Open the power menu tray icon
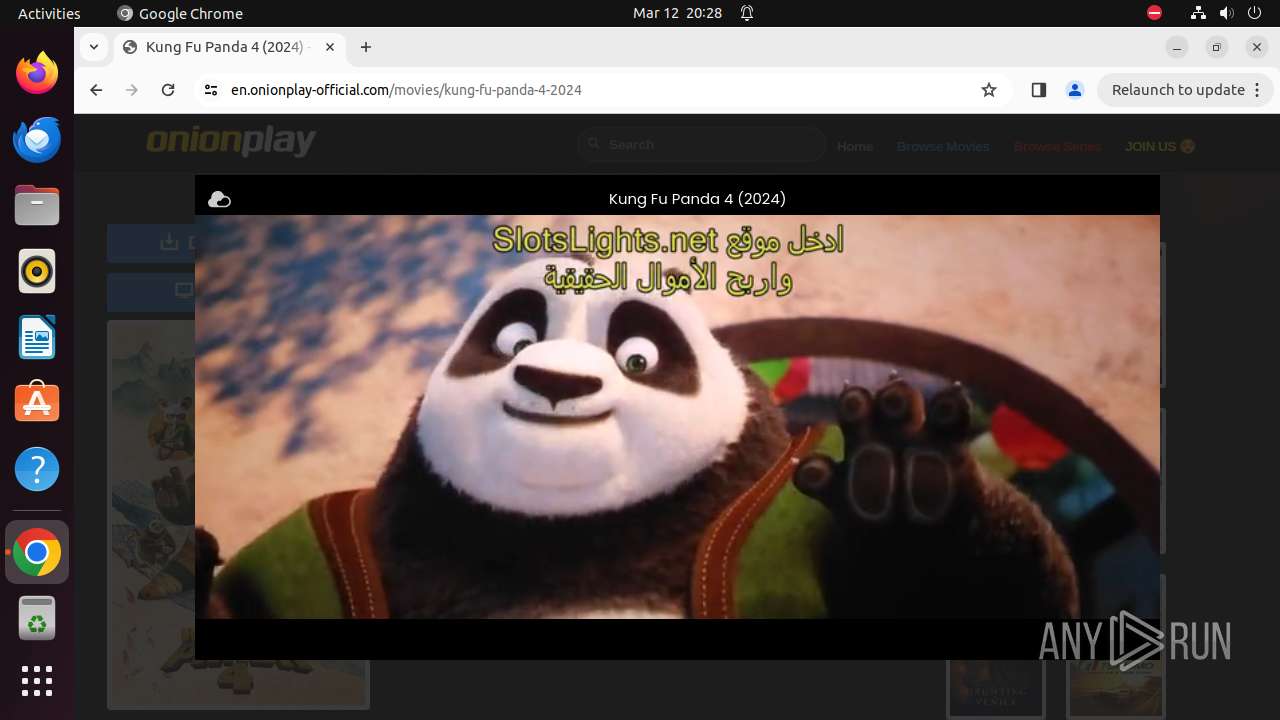 pyautogui.click(x=1254, y=13)
